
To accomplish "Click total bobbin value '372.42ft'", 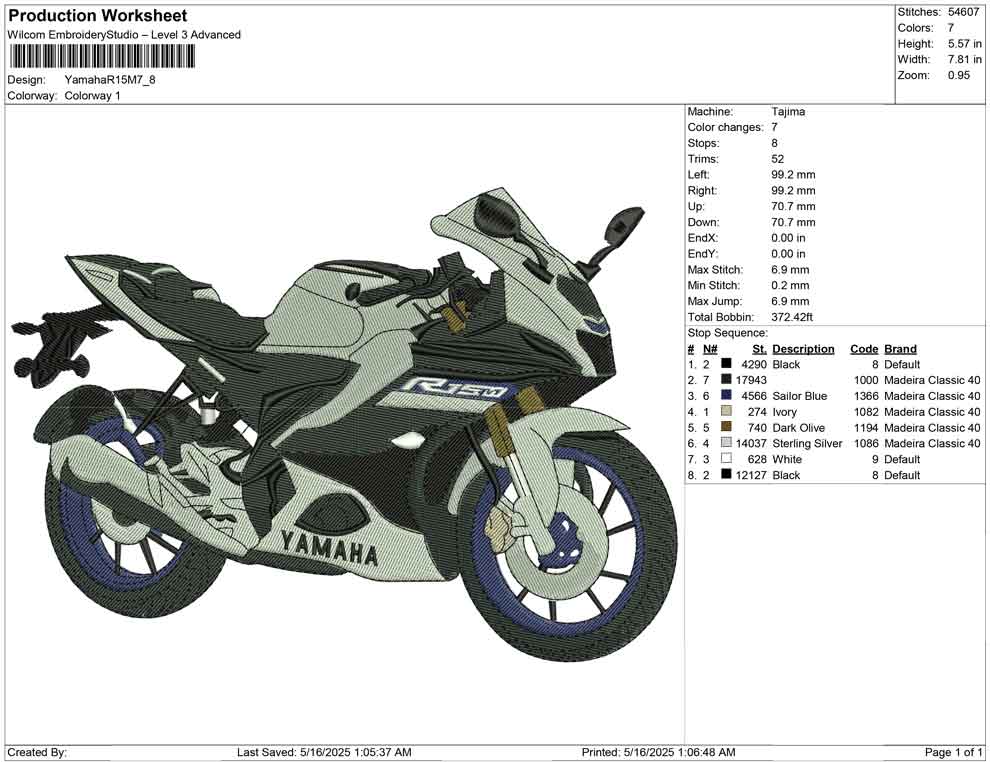I will [792, 317].
